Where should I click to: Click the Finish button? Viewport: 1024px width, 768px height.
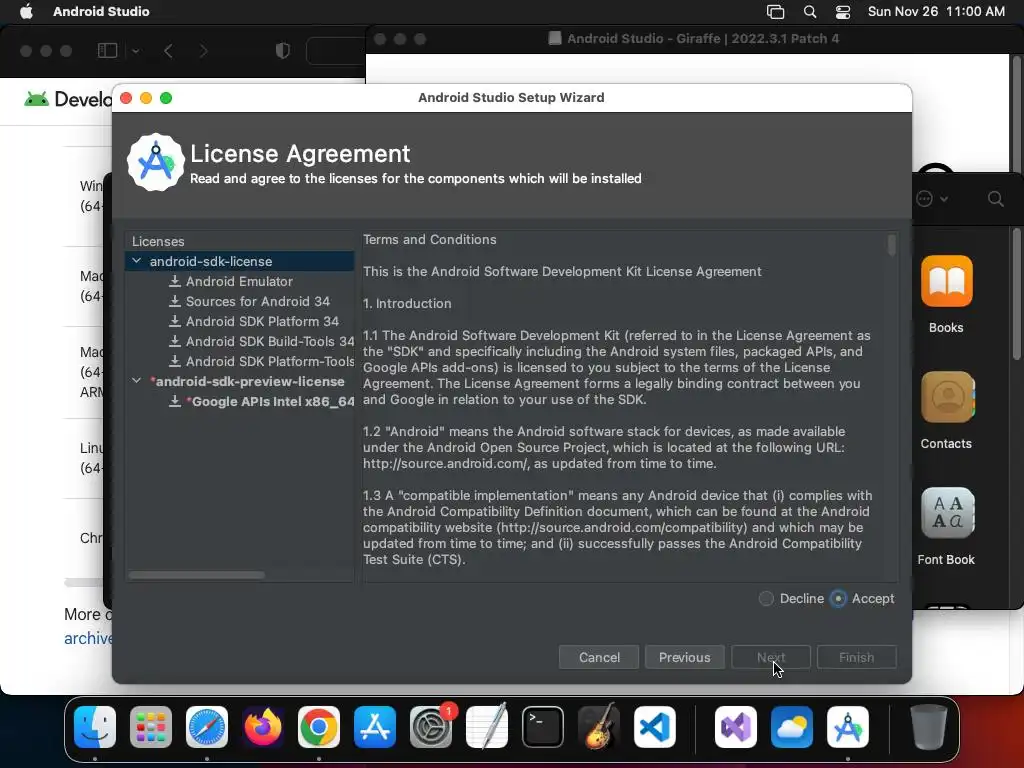coord(856,657)
